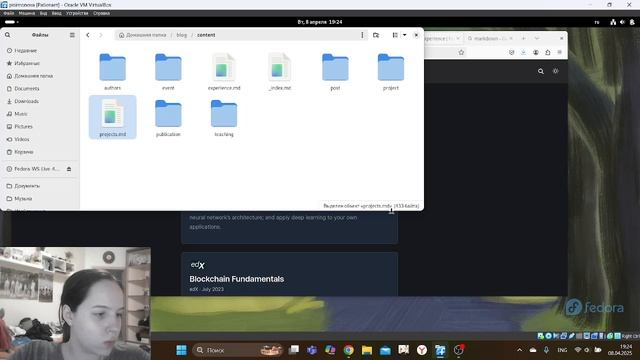Click the content path segment
This screenshot has height=360, width=640.
click(206, 35)
